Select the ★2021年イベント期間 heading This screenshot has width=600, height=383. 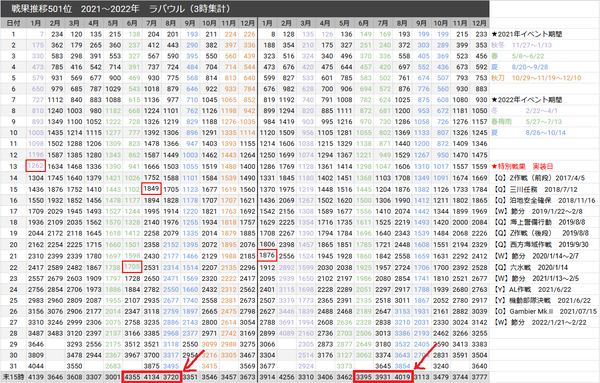[x=527, y=34]
